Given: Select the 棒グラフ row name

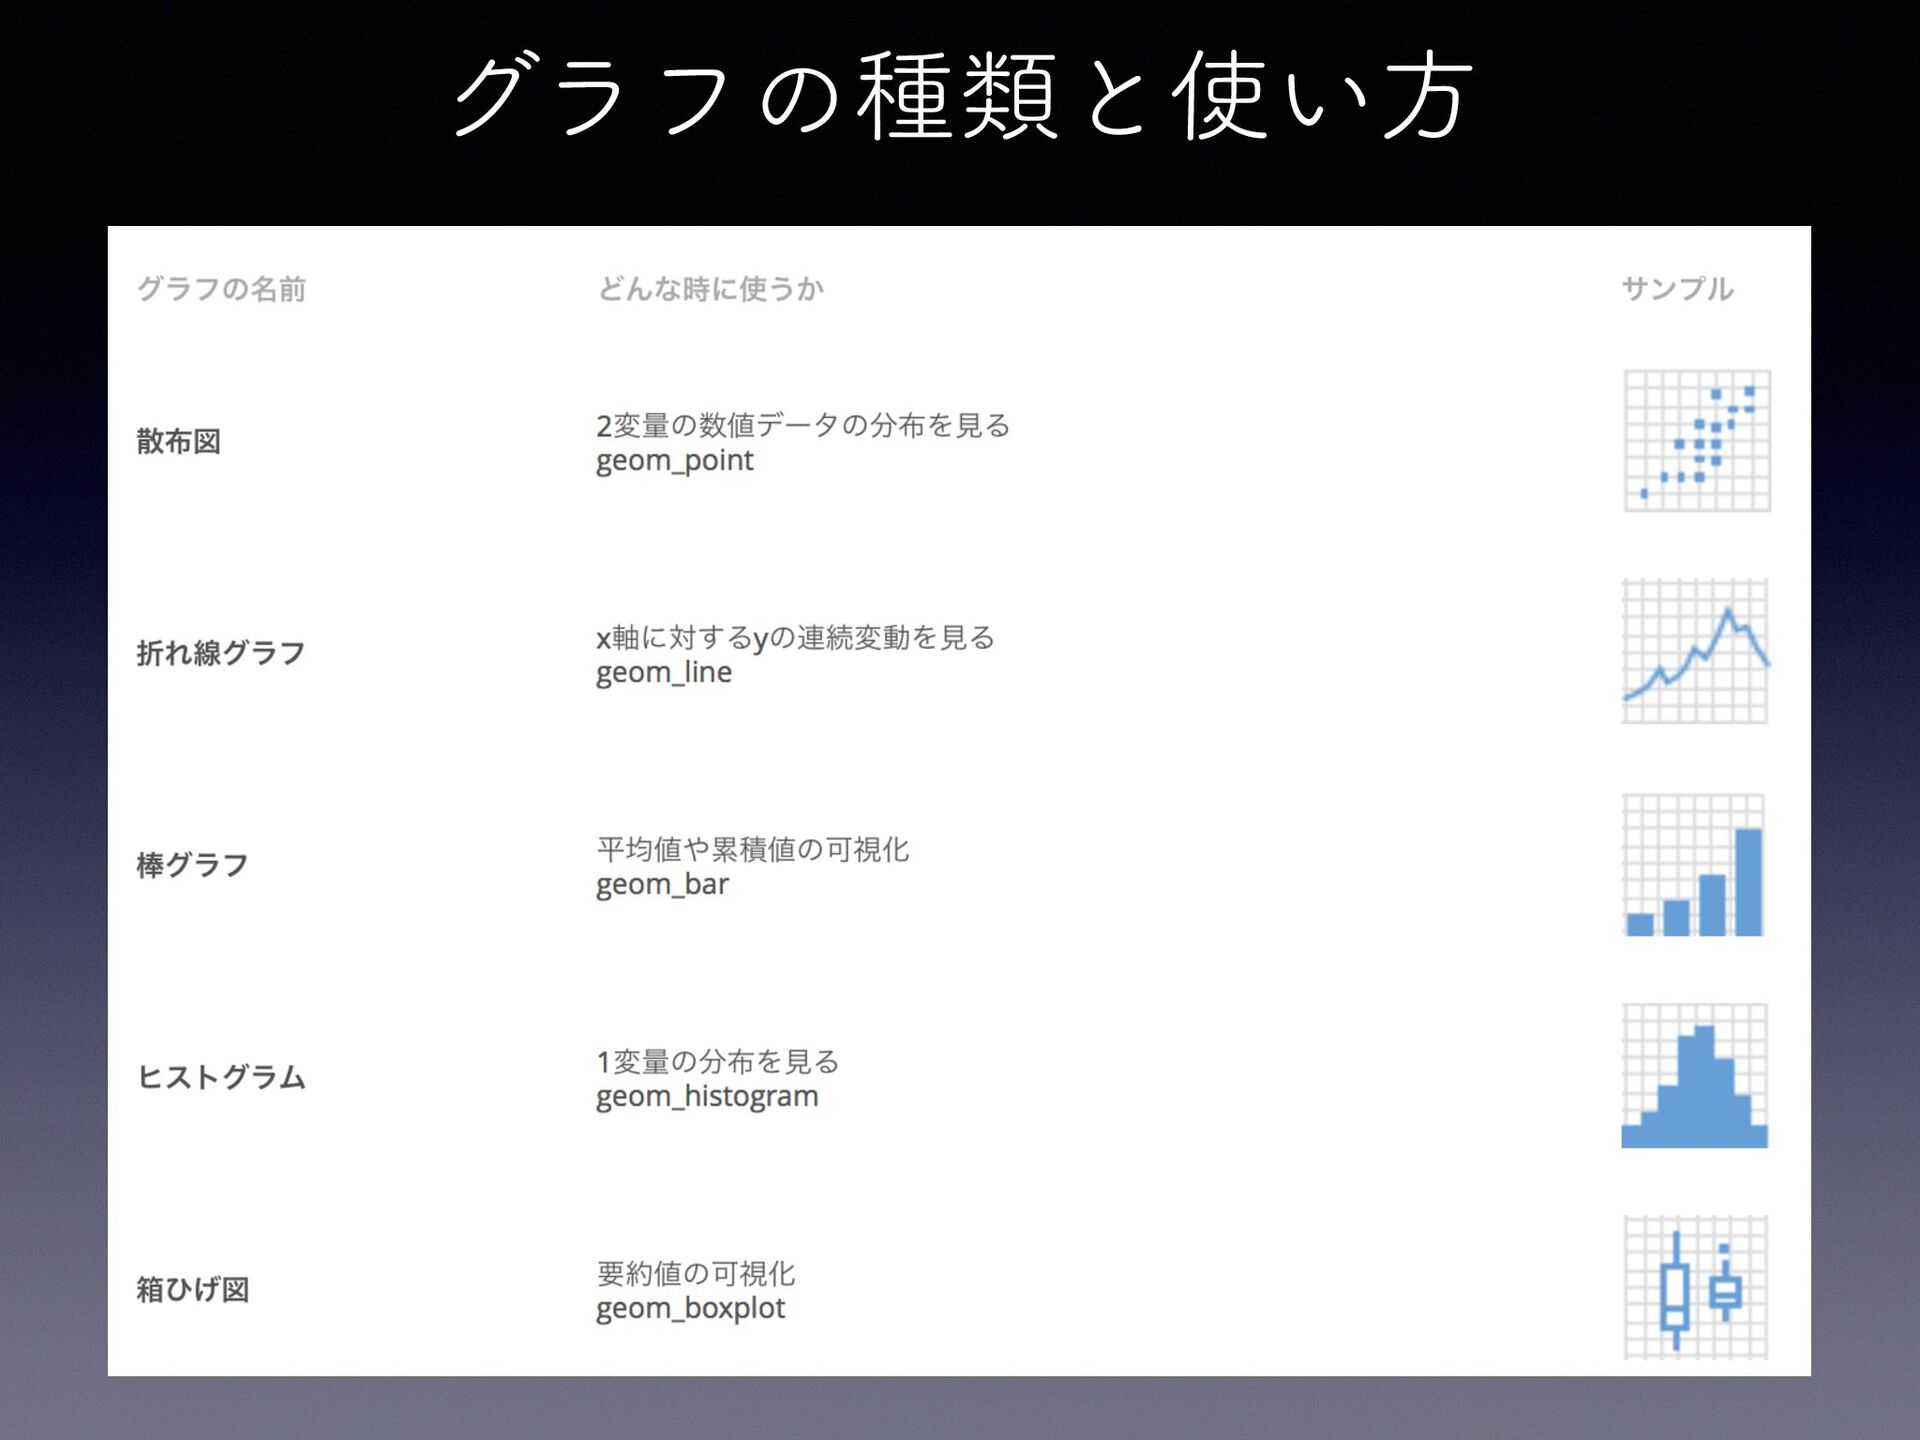Looking at the screenshot, I should 192,865.
